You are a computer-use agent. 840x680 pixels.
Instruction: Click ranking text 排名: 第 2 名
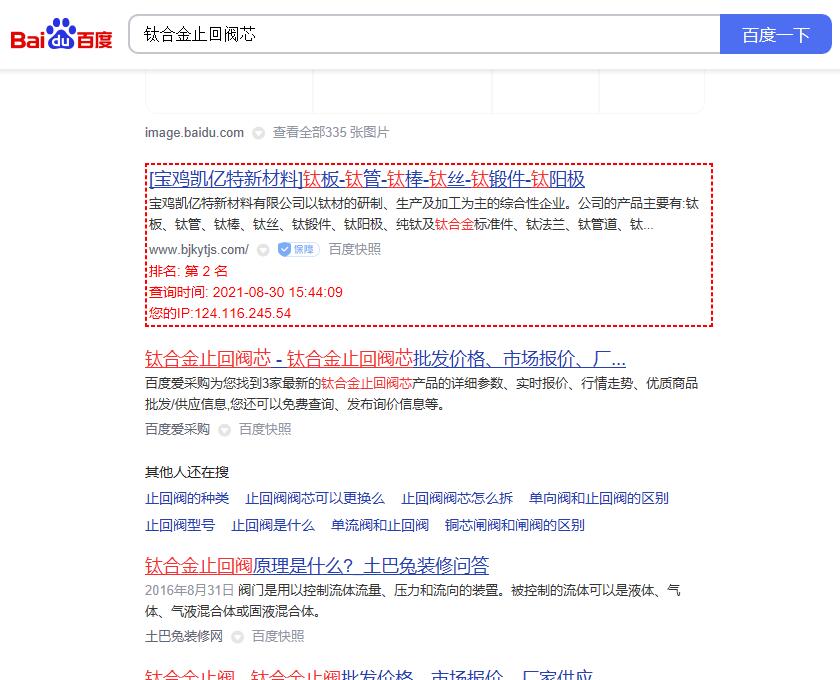pyautogui.click(x=188, y=271)
